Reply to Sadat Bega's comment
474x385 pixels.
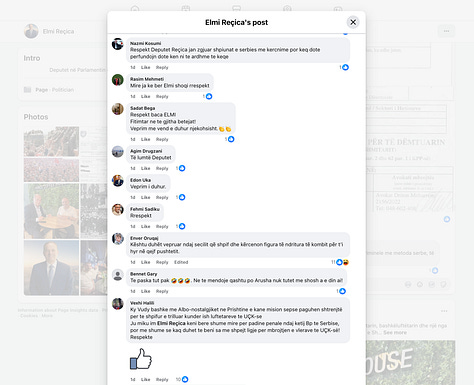[162, 139]
